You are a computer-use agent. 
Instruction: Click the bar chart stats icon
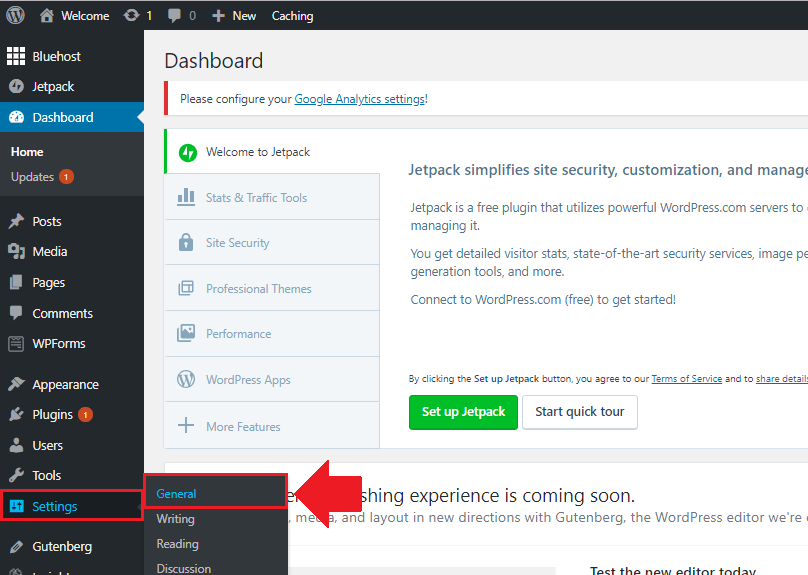pos(186,197)
